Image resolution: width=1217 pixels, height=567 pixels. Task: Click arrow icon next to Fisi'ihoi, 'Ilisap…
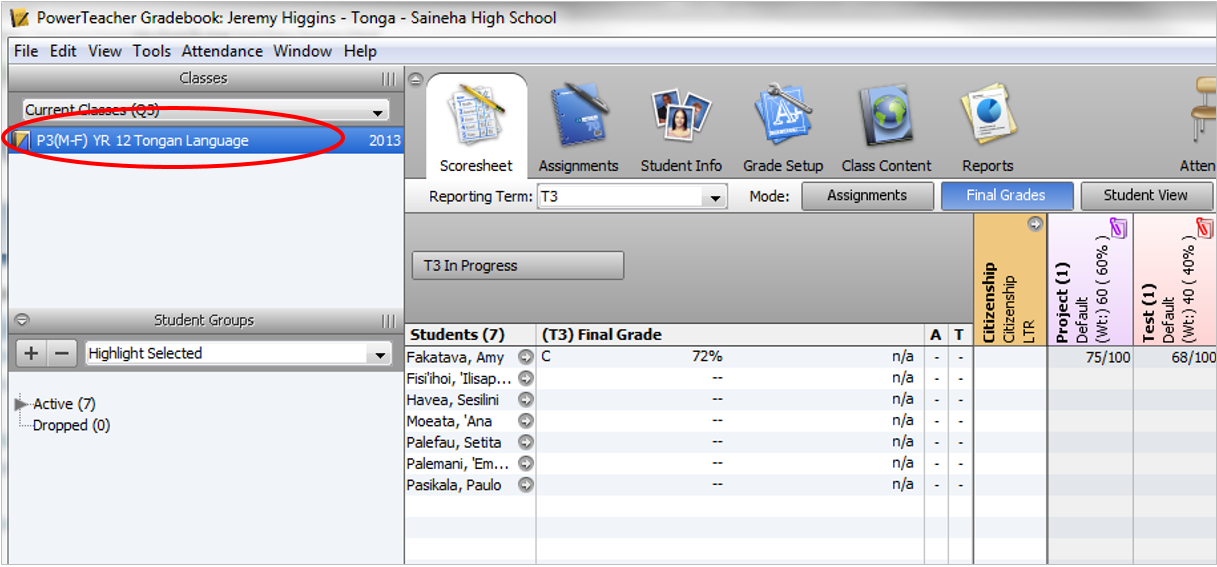[525, 379]
